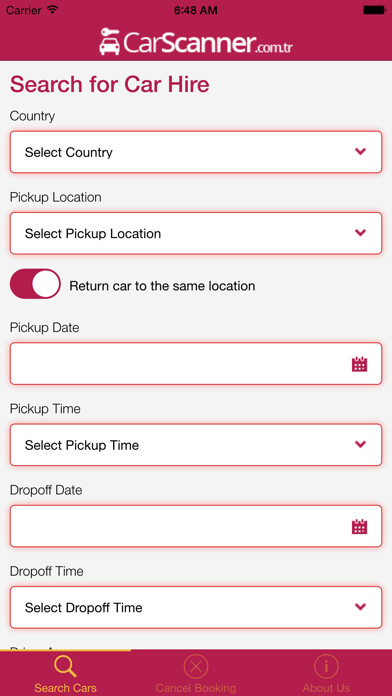Viewport: 392px width, 696px height.
Task: Open the Select Pickup Time dropdown
Action: (x=196, y=445)
